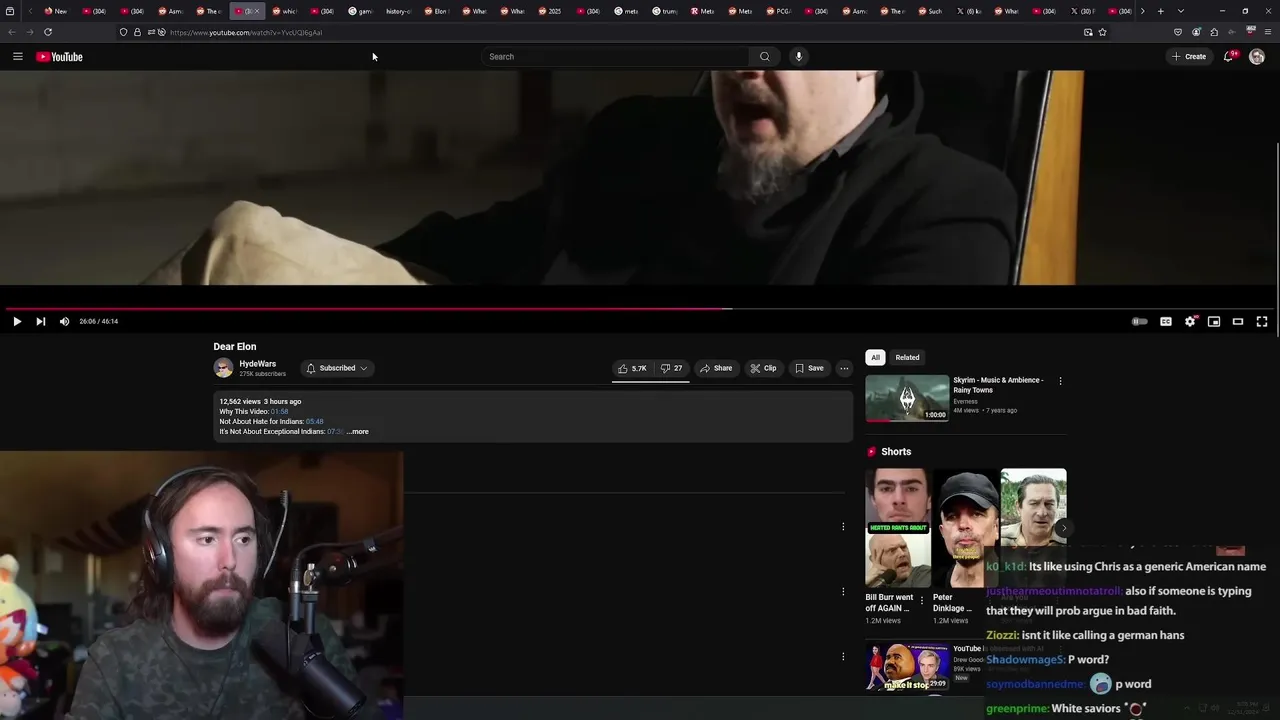The height and width of the screenshot is (720, 1280).
Task: Open options for the Skyrim video
Action: click(1060, 381)
